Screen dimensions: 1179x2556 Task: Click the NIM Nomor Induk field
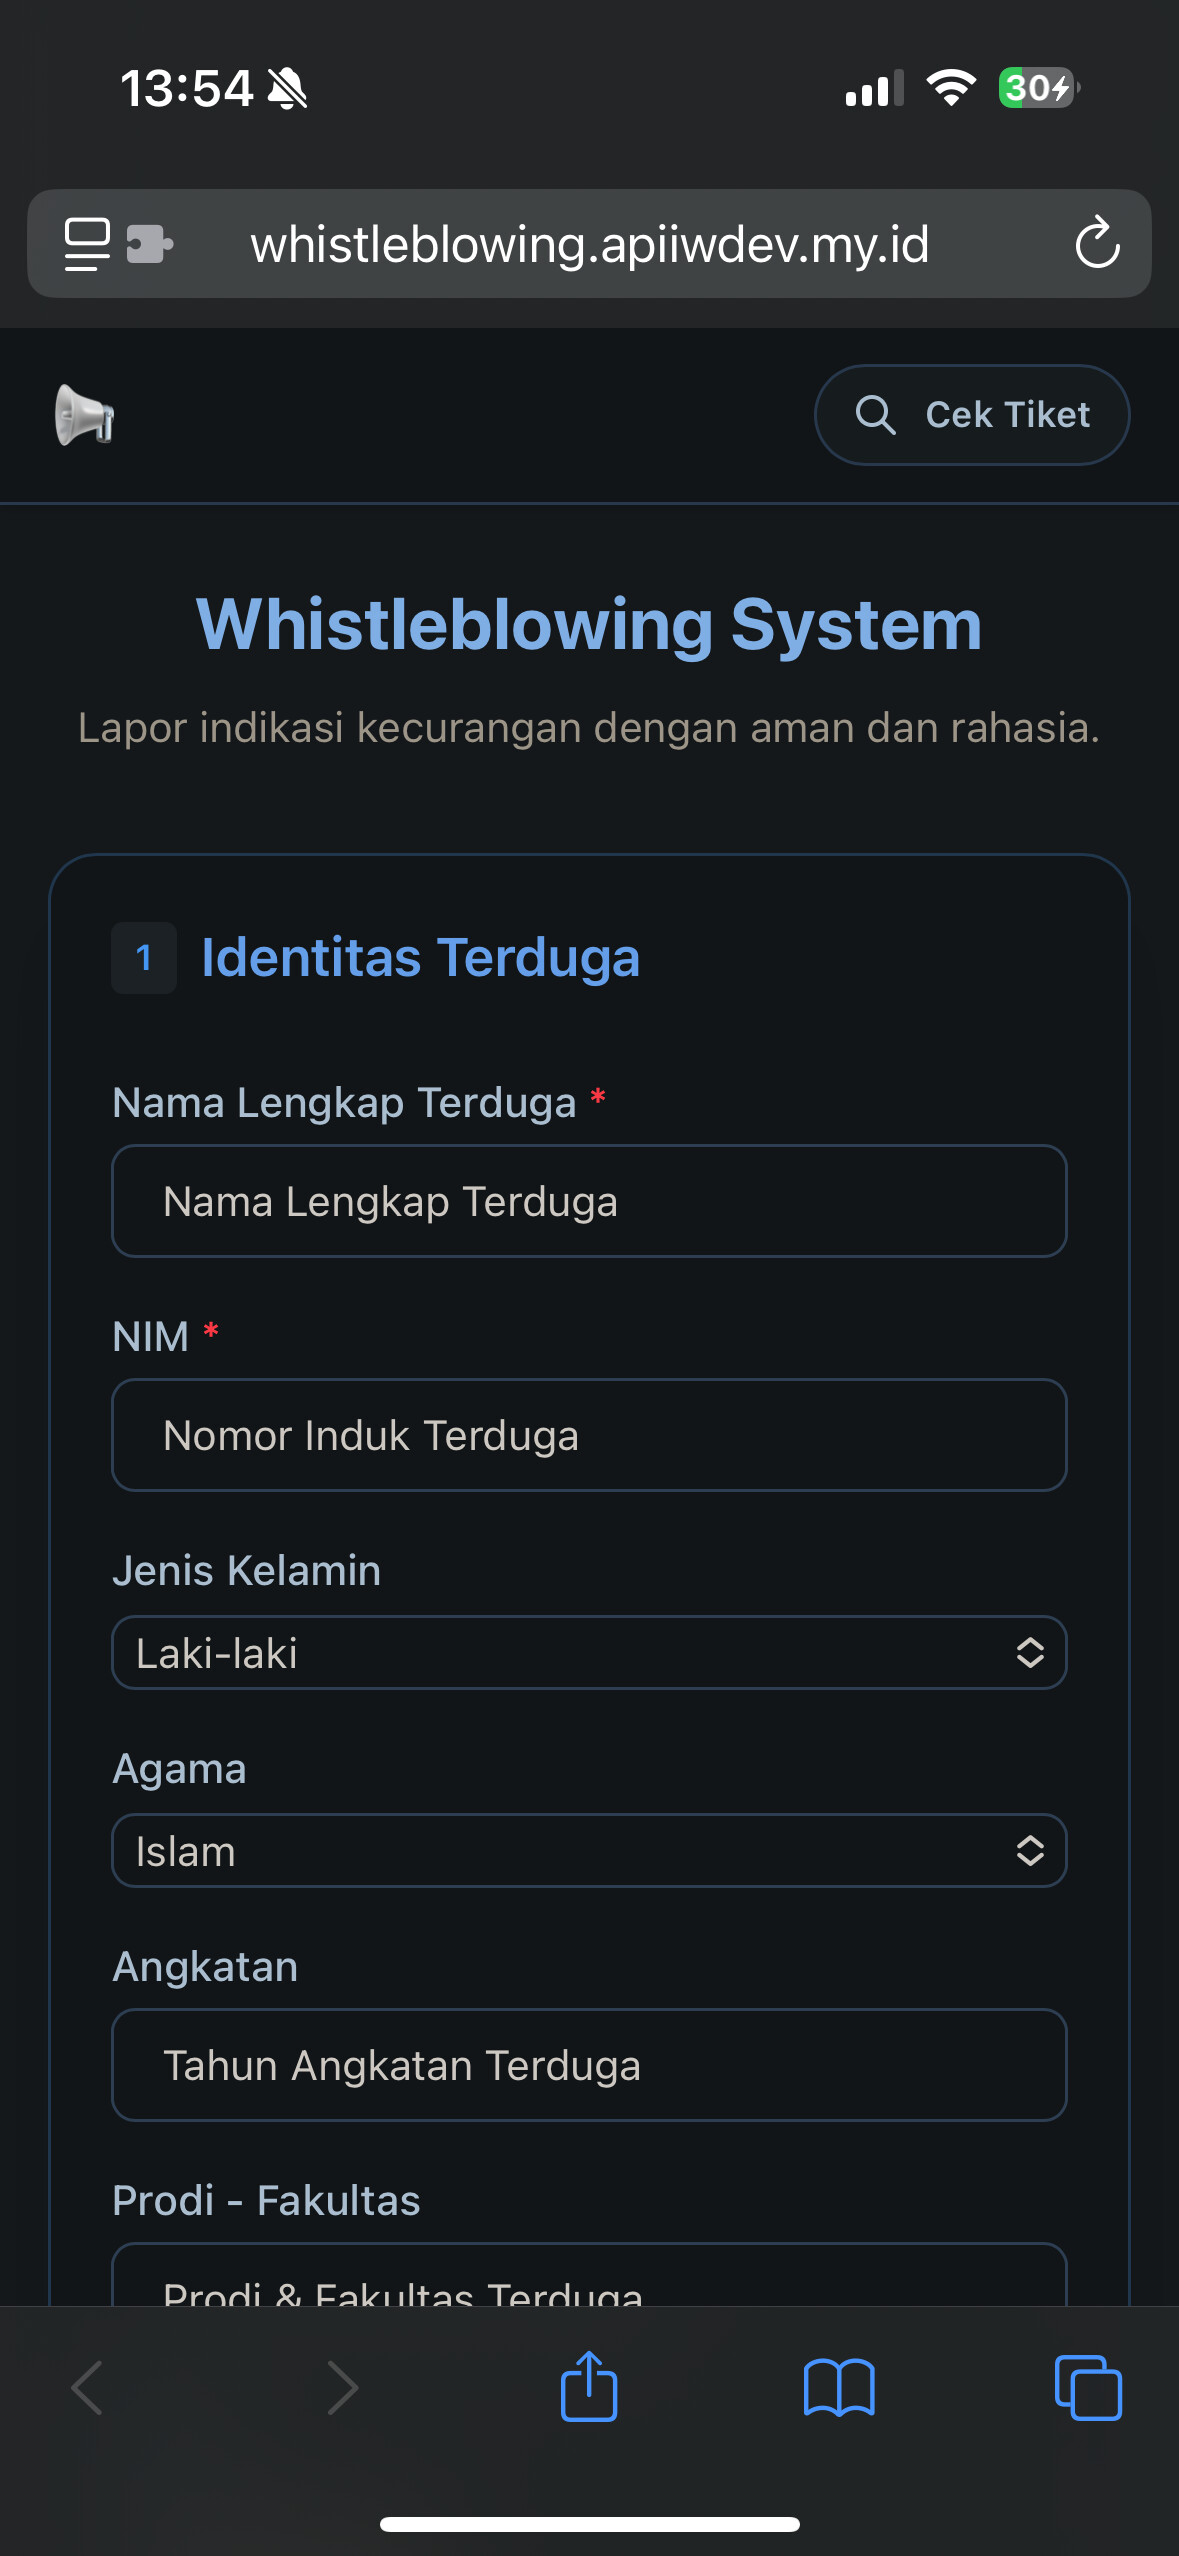589,1435
